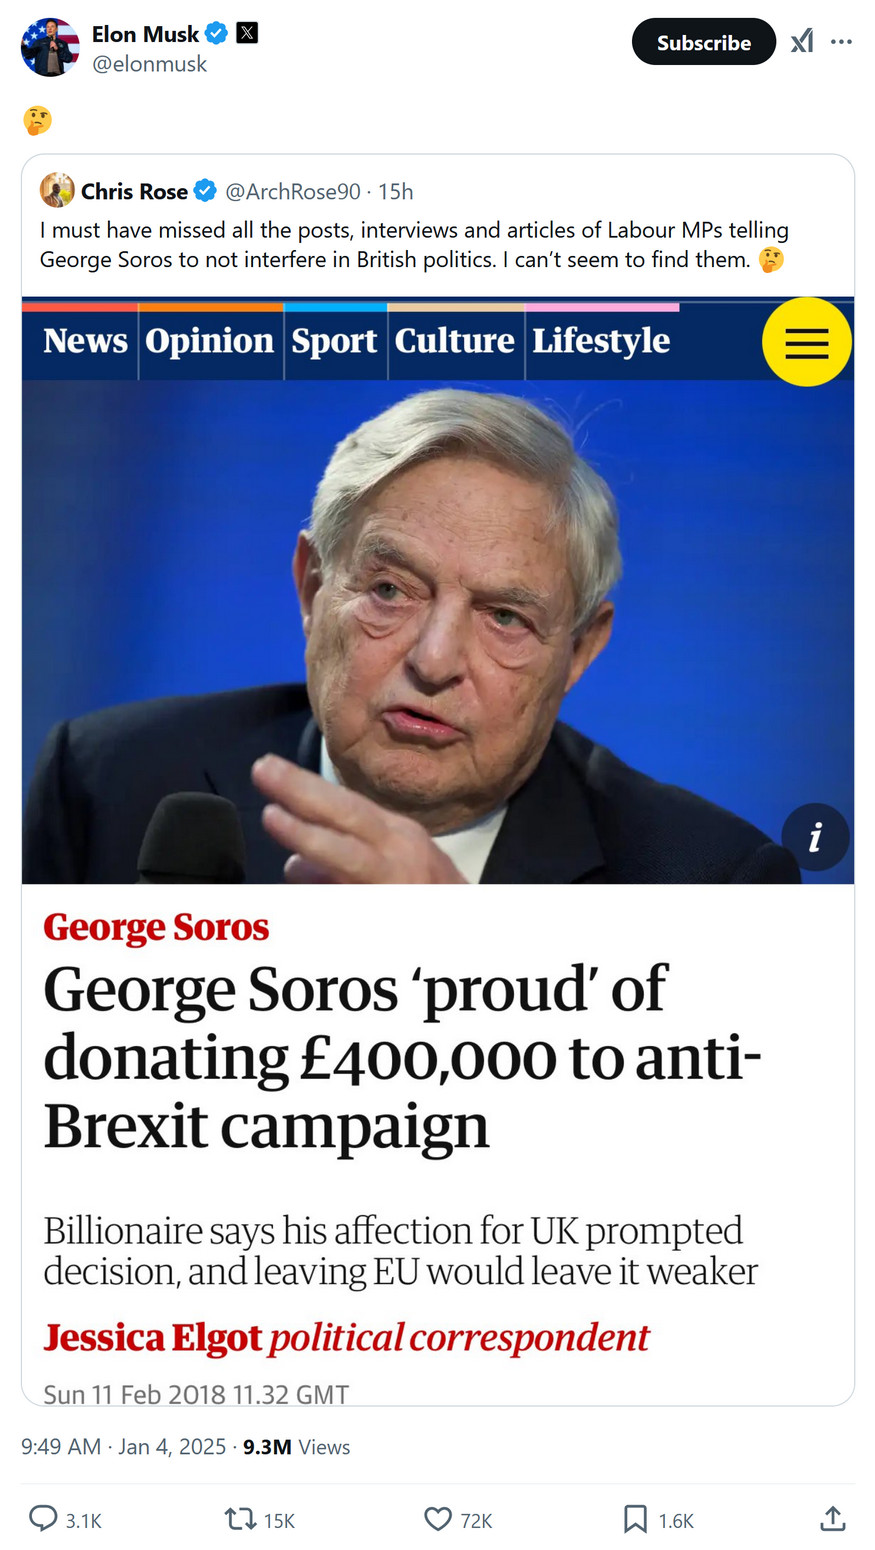Open Elon Musk's profile avatar
This screenshot has height=1550, width=875.
(x=50, y=47)
